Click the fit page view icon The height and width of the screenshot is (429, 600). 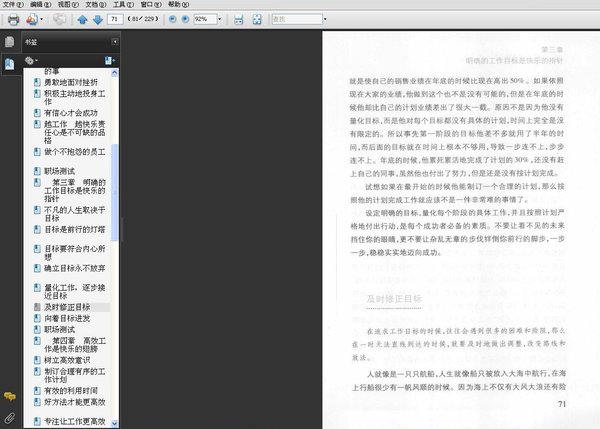(x=257, y=19)
